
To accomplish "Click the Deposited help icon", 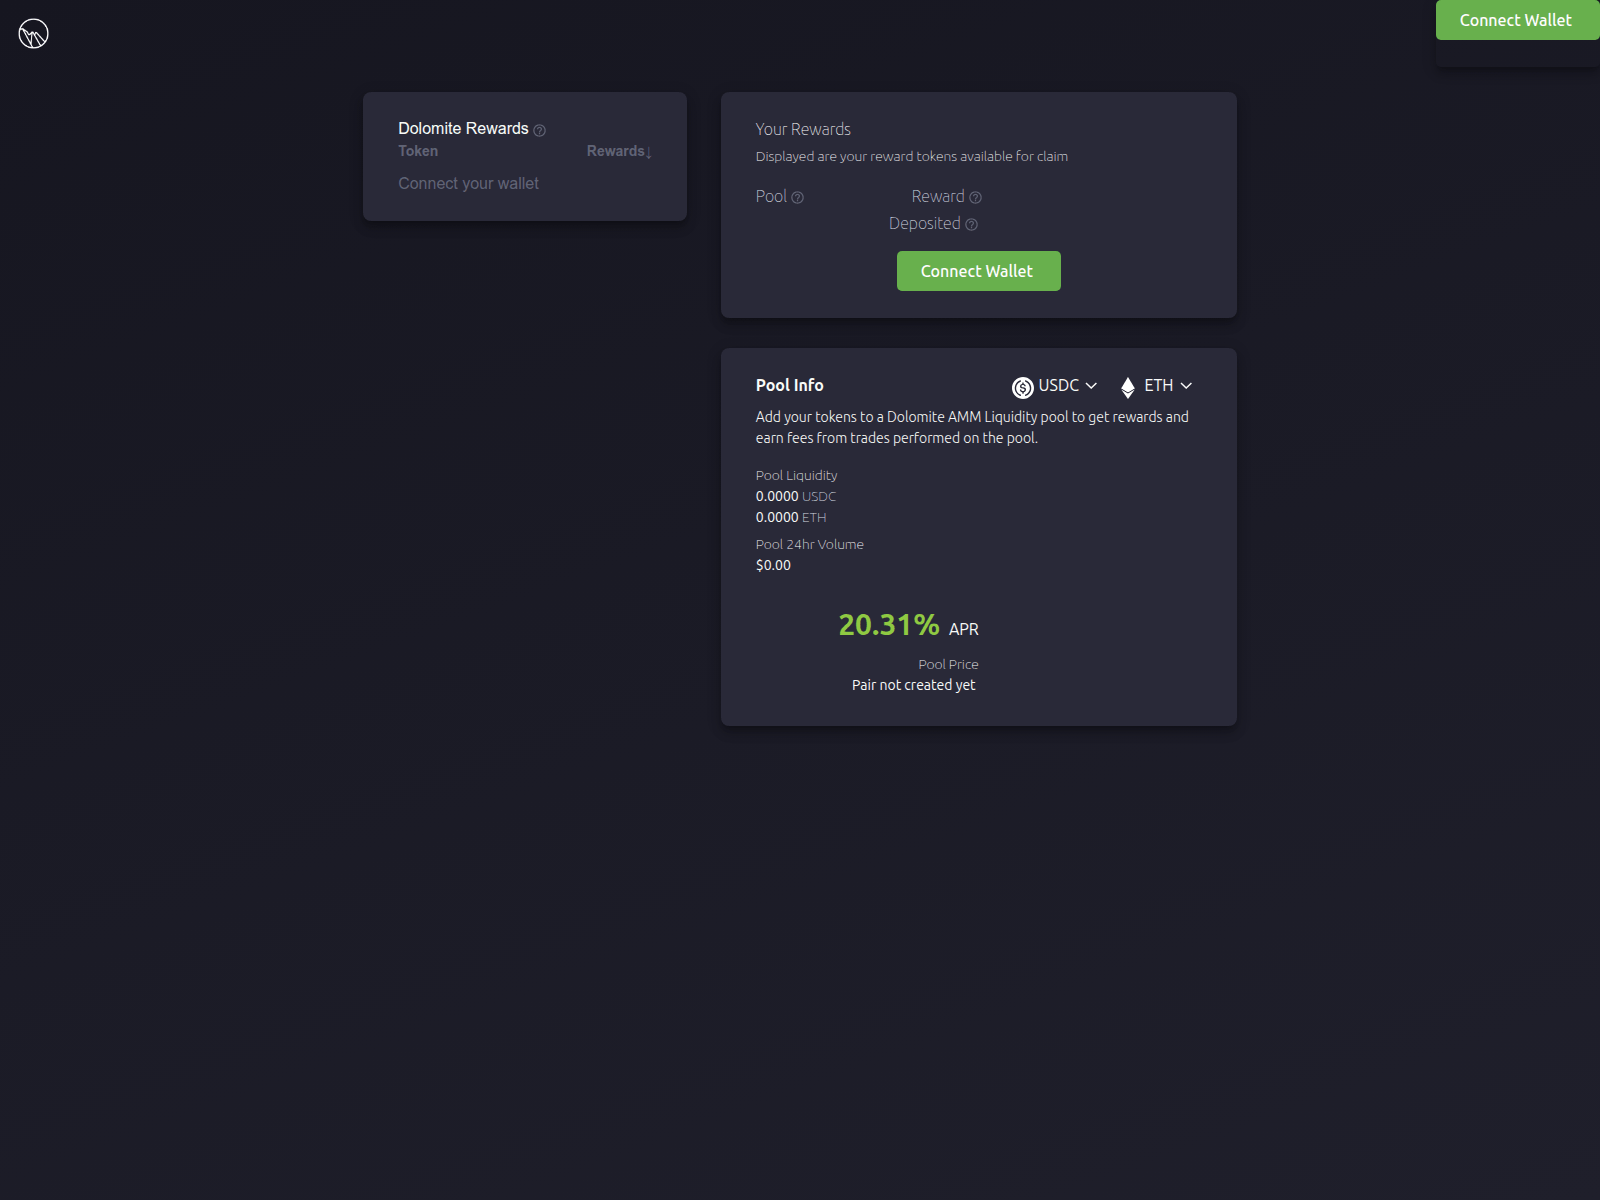I will coord(971,225).
